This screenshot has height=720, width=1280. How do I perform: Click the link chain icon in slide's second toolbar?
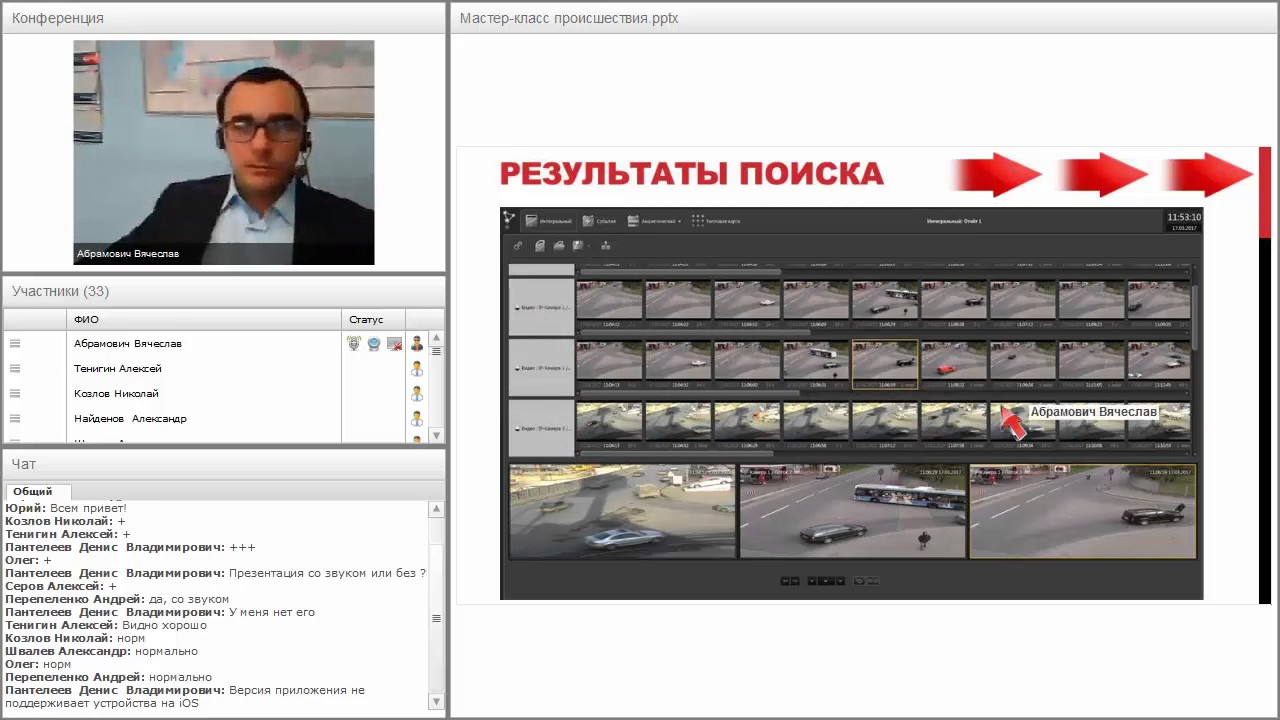[518, 245]
